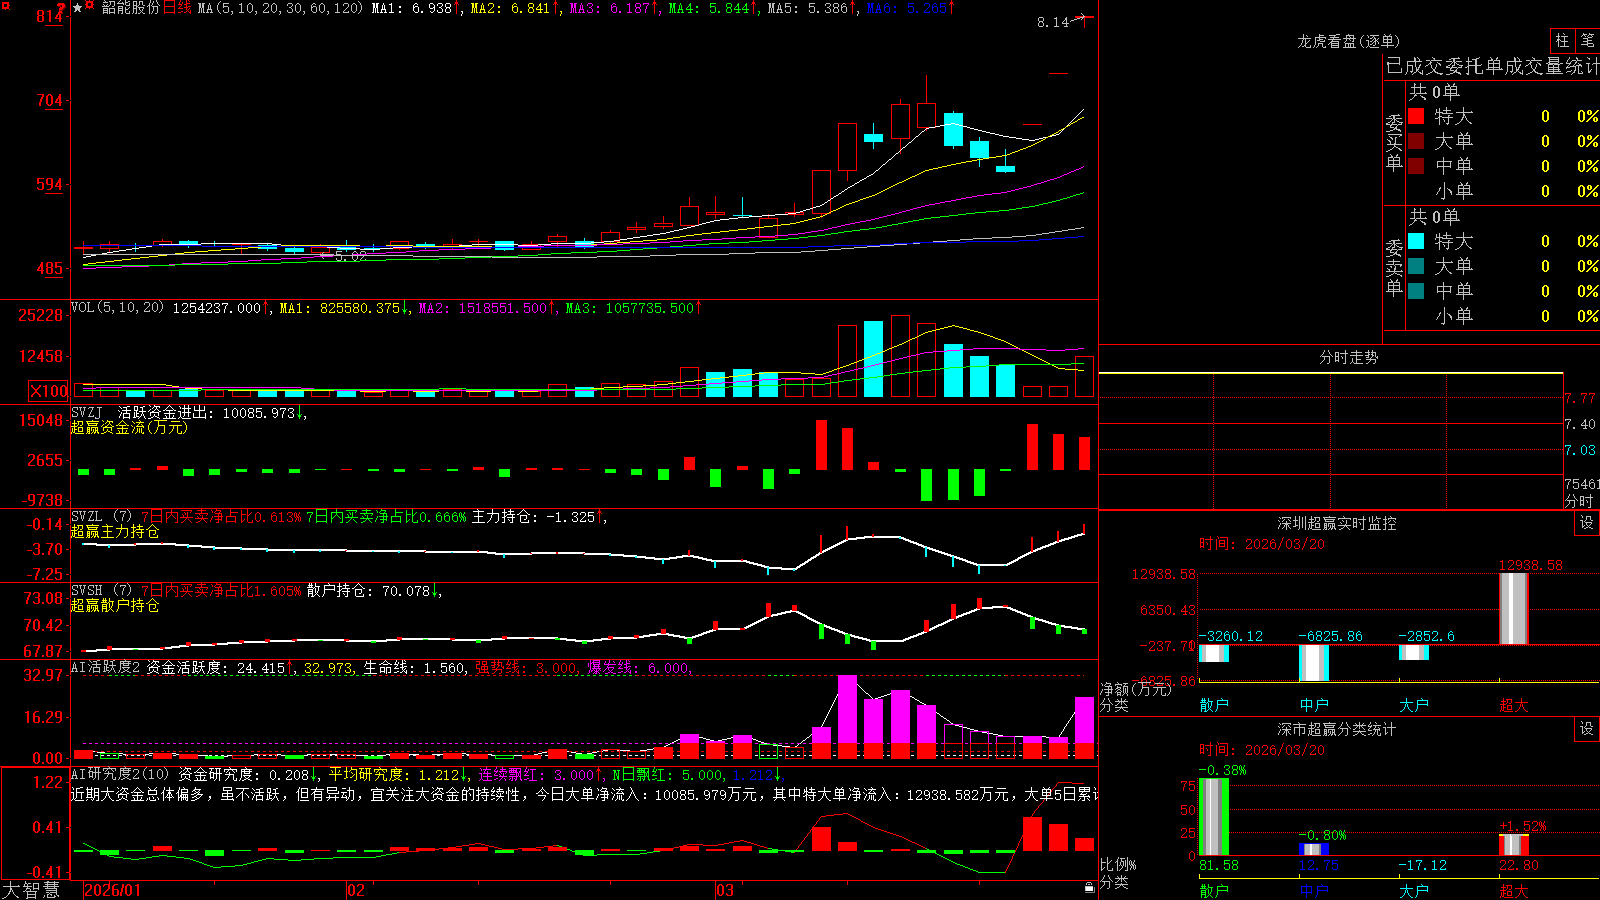Click the MA(5,10,20,30,60,120) indicator label
Viewport: 1600px width, 900px height.
click(x=280, y=8)
